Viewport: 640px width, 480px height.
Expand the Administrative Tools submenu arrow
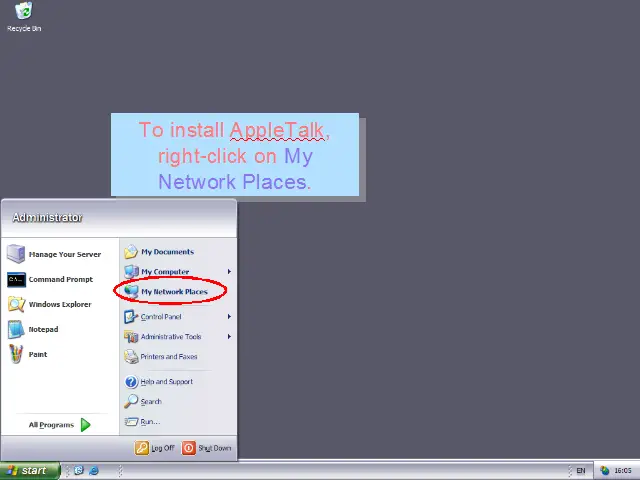pos(229,336)
